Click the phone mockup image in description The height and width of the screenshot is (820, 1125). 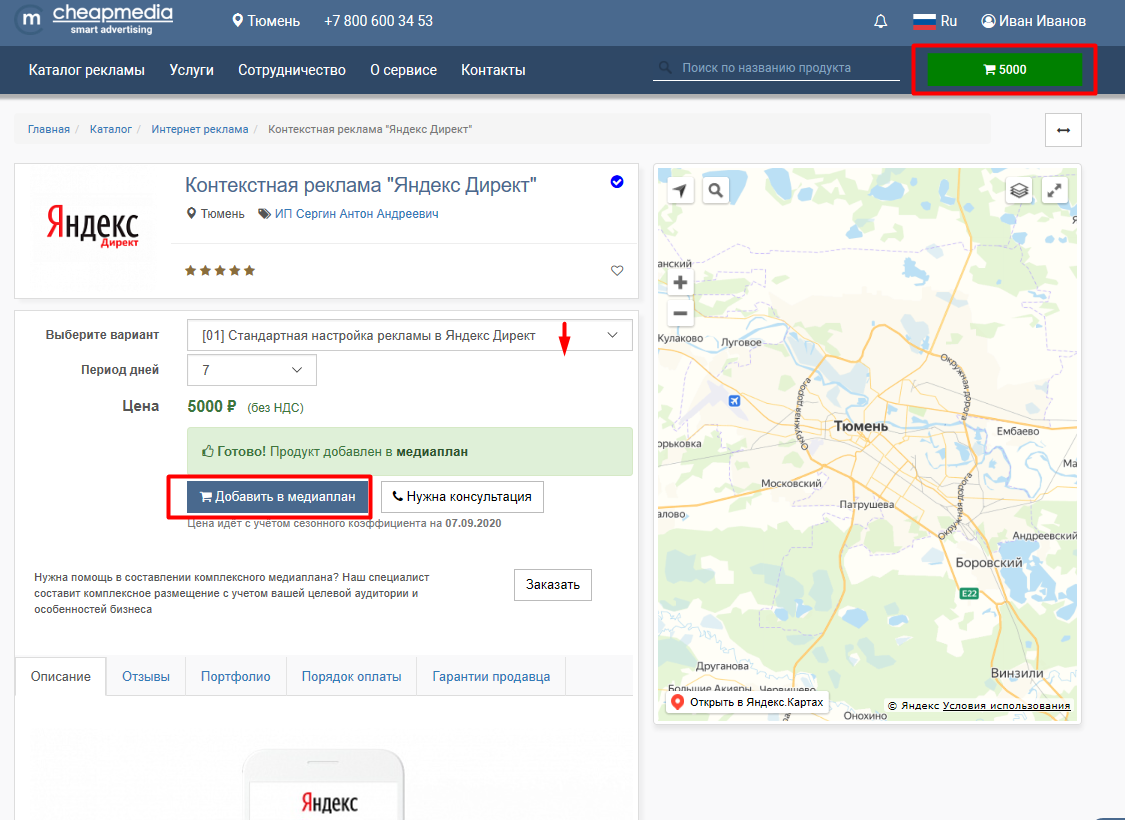coord(324,785)
